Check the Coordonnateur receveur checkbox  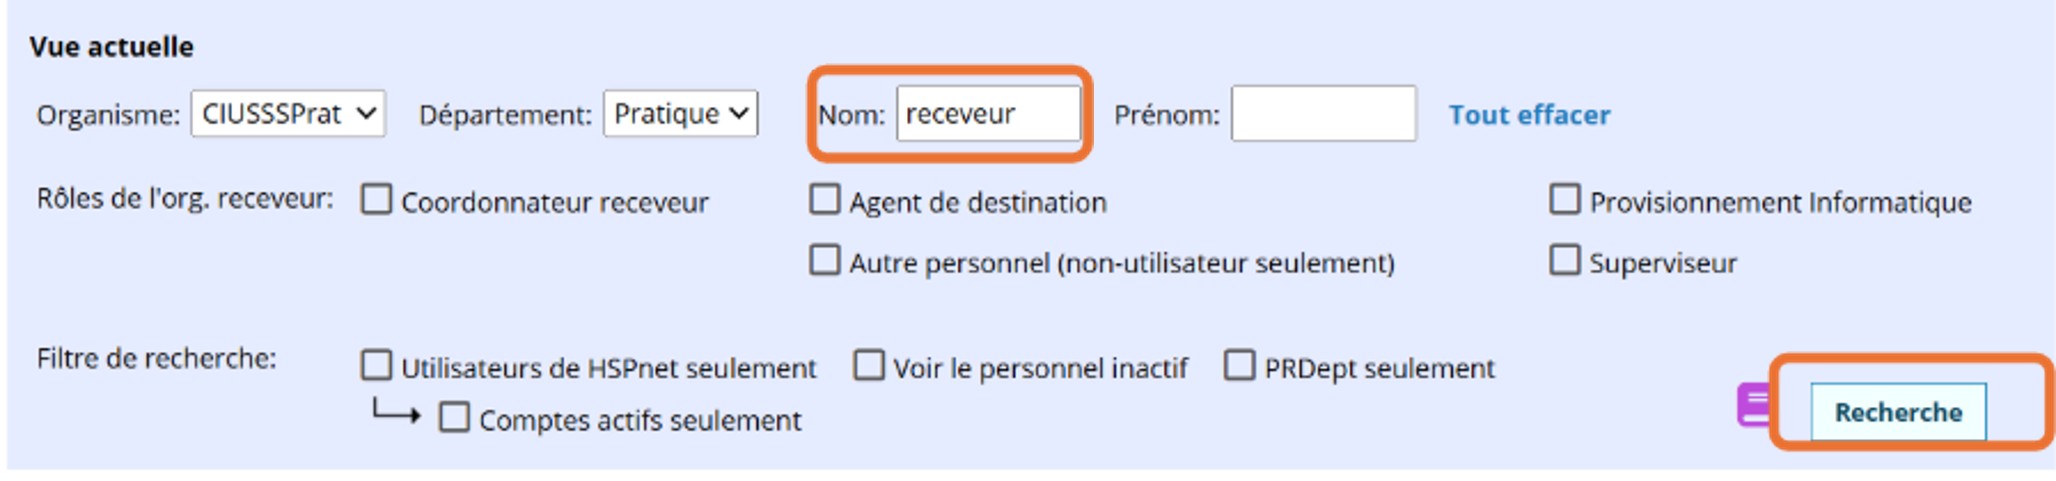click(x=377, y=200)
